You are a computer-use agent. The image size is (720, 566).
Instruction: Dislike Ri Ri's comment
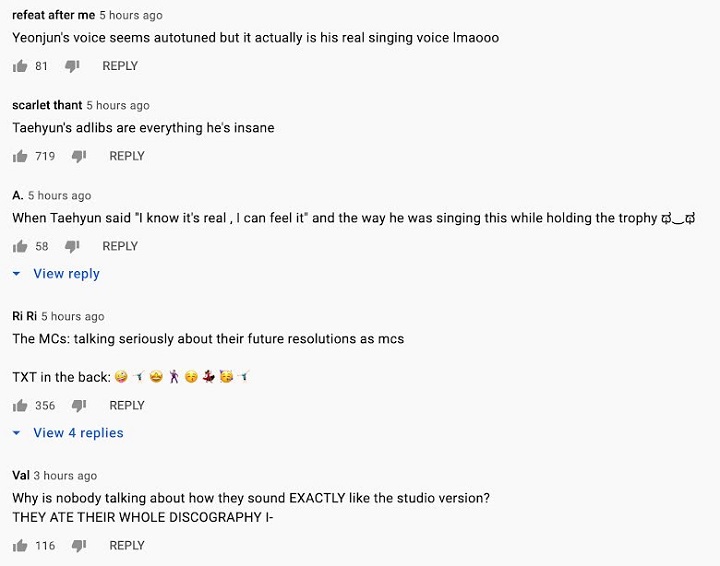pyautogui.click(x=79, y=406)
